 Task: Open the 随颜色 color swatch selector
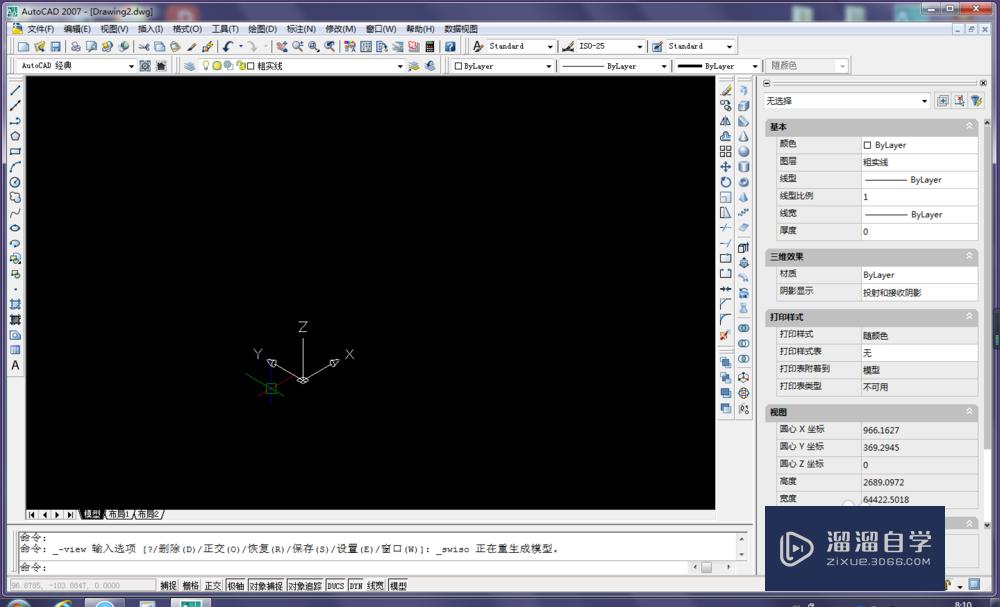point(806,65)
